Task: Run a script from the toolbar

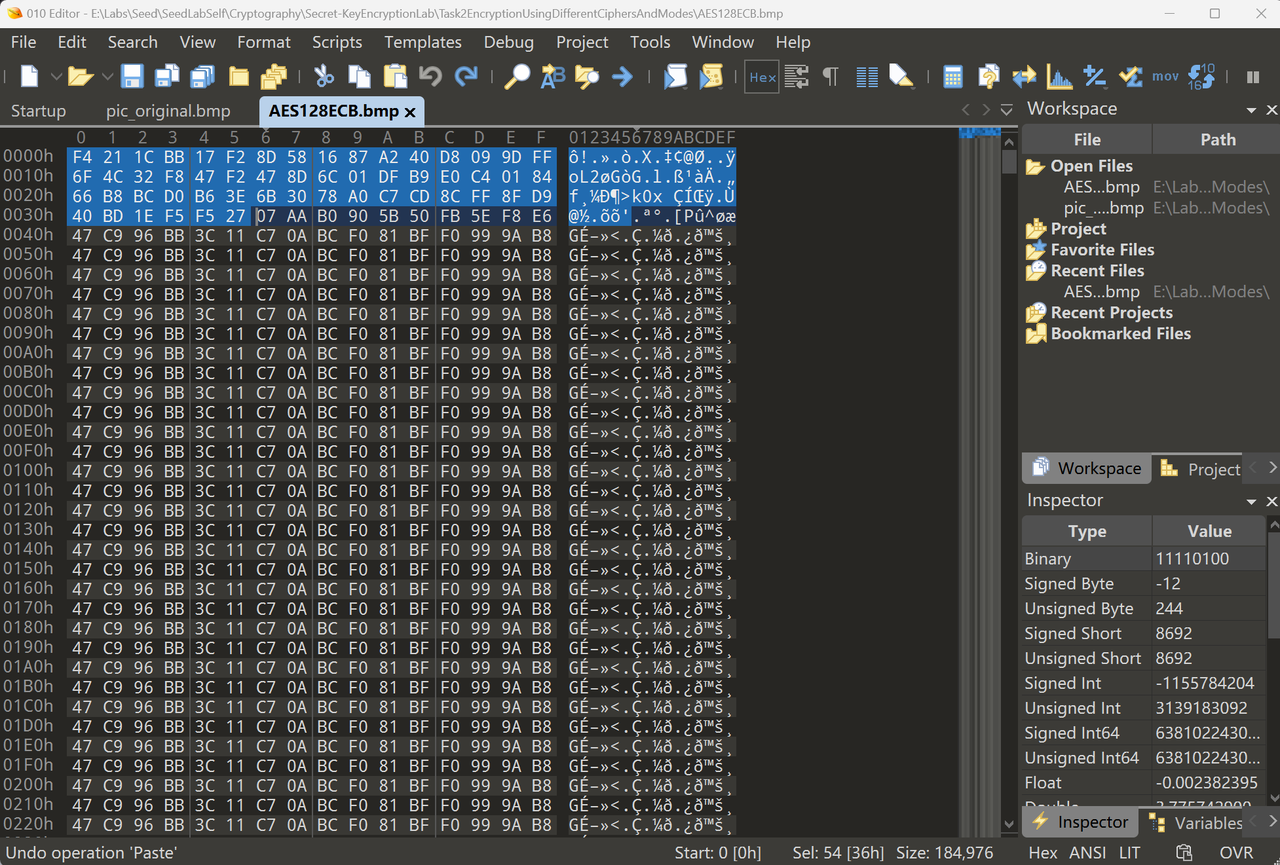Action: point(676,77)
